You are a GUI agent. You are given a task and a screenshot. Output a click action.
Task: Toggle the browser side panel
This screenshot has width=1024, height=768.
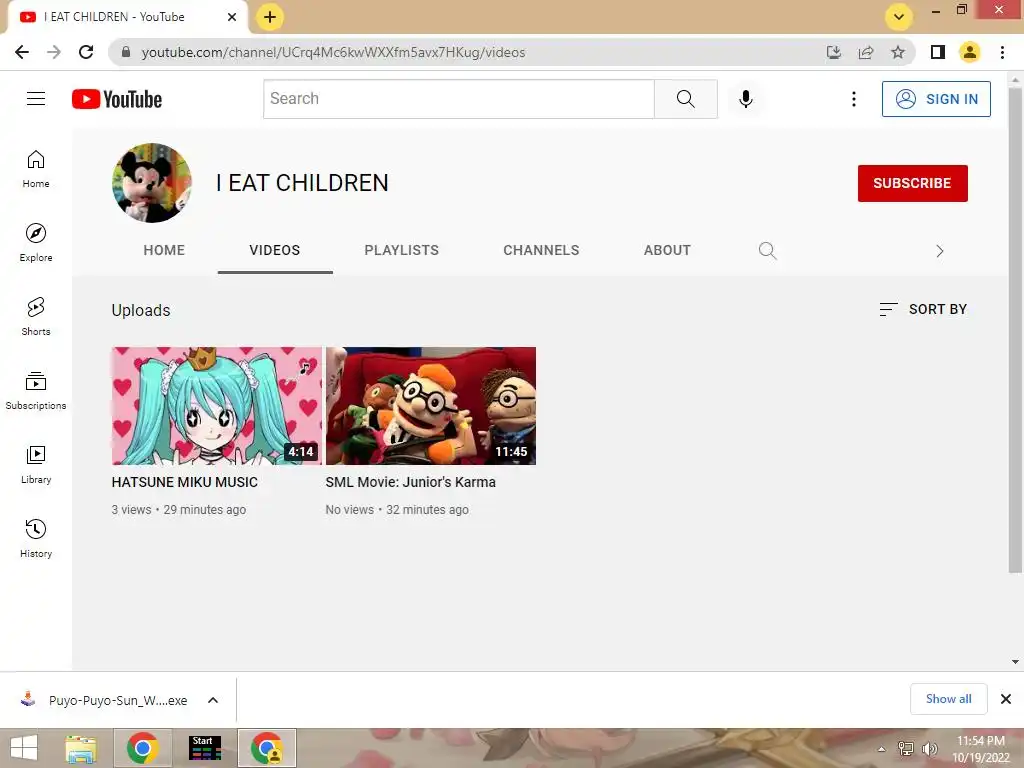coord(938,52)
